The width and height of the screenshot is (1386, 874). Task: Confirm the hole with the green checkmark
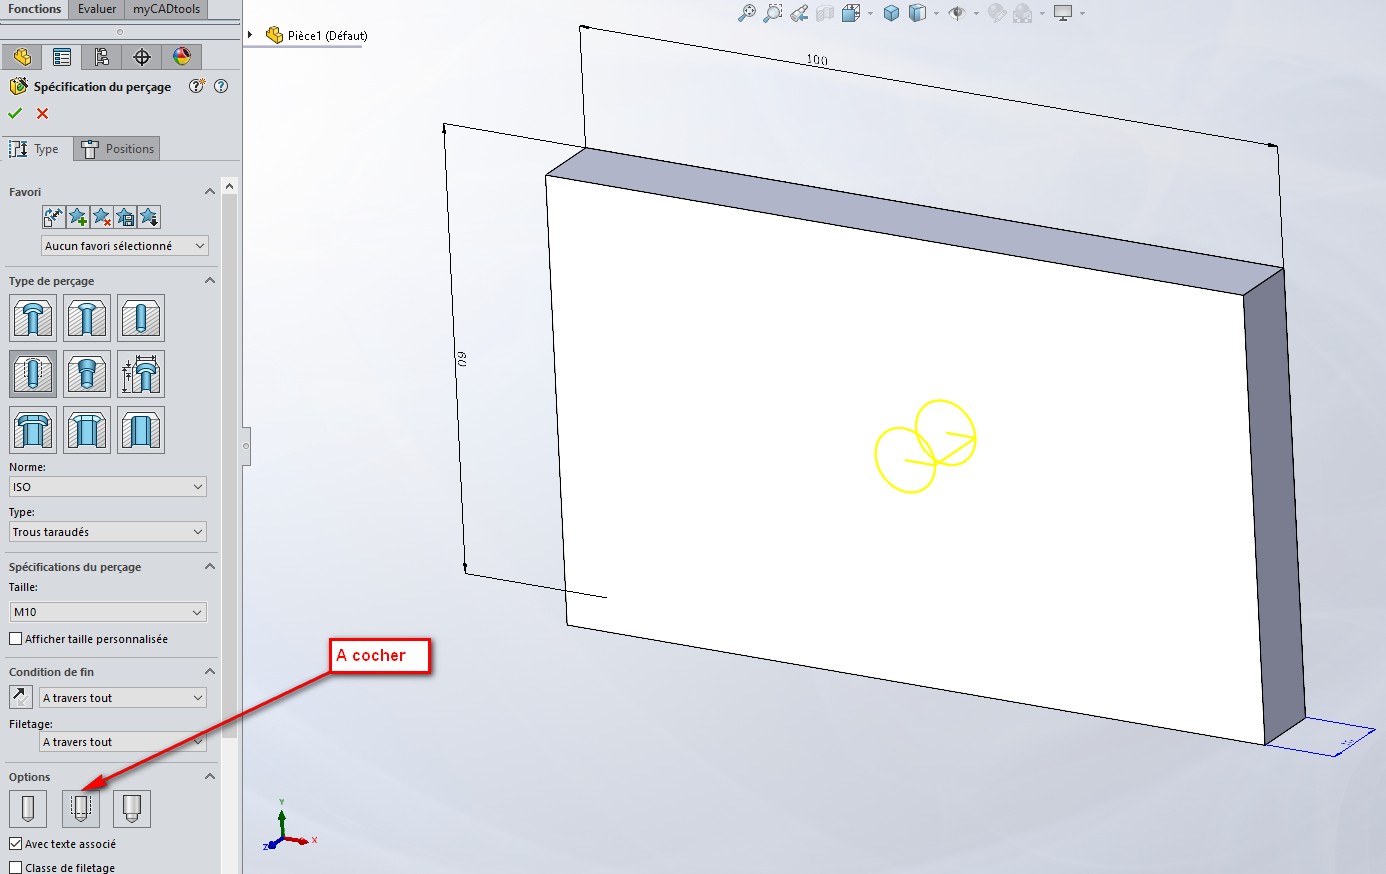(x=15, y=113)
